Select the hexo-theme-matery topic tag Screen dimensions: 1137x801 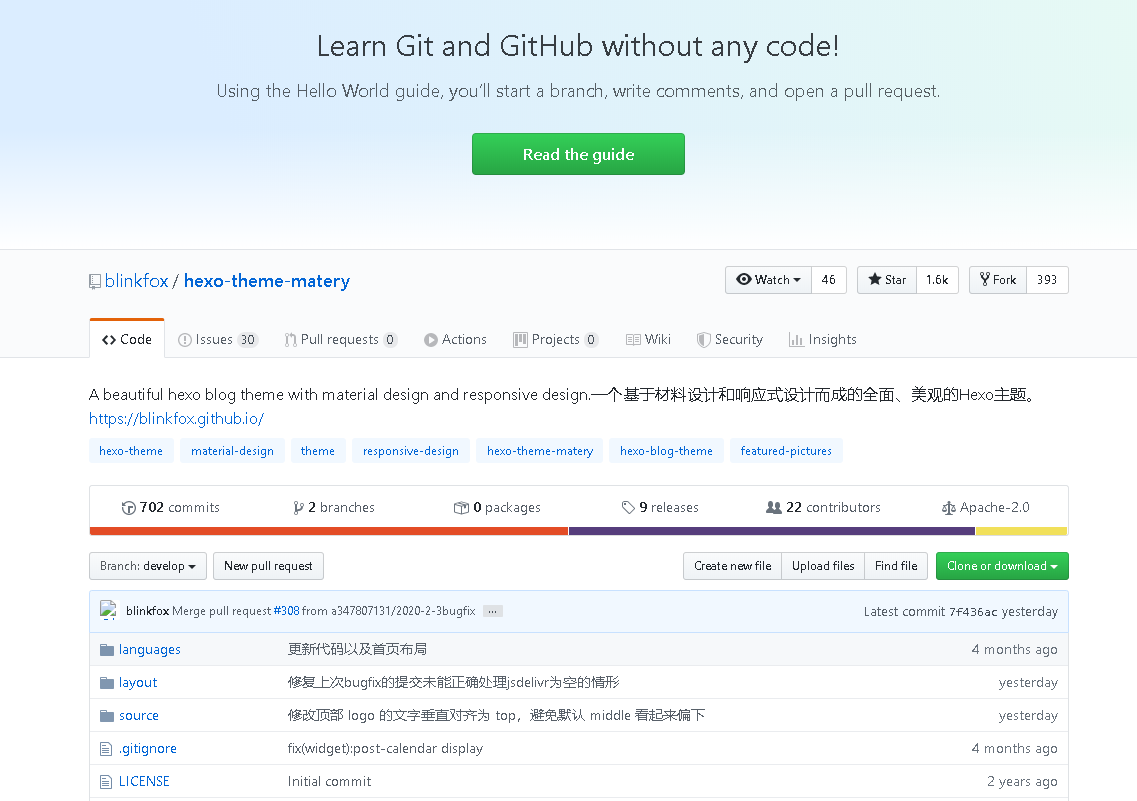[539, 451]
